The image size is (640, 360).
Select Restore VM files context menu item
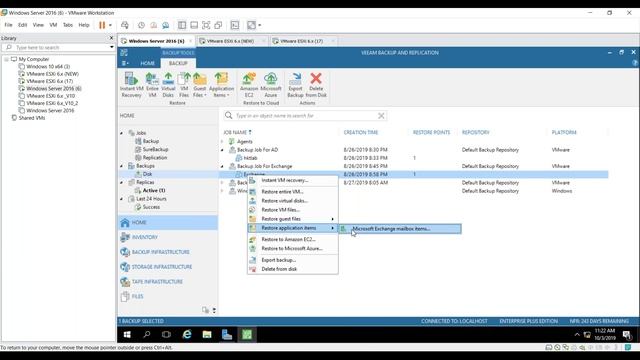pyautogui.click(x=292, y=210)
